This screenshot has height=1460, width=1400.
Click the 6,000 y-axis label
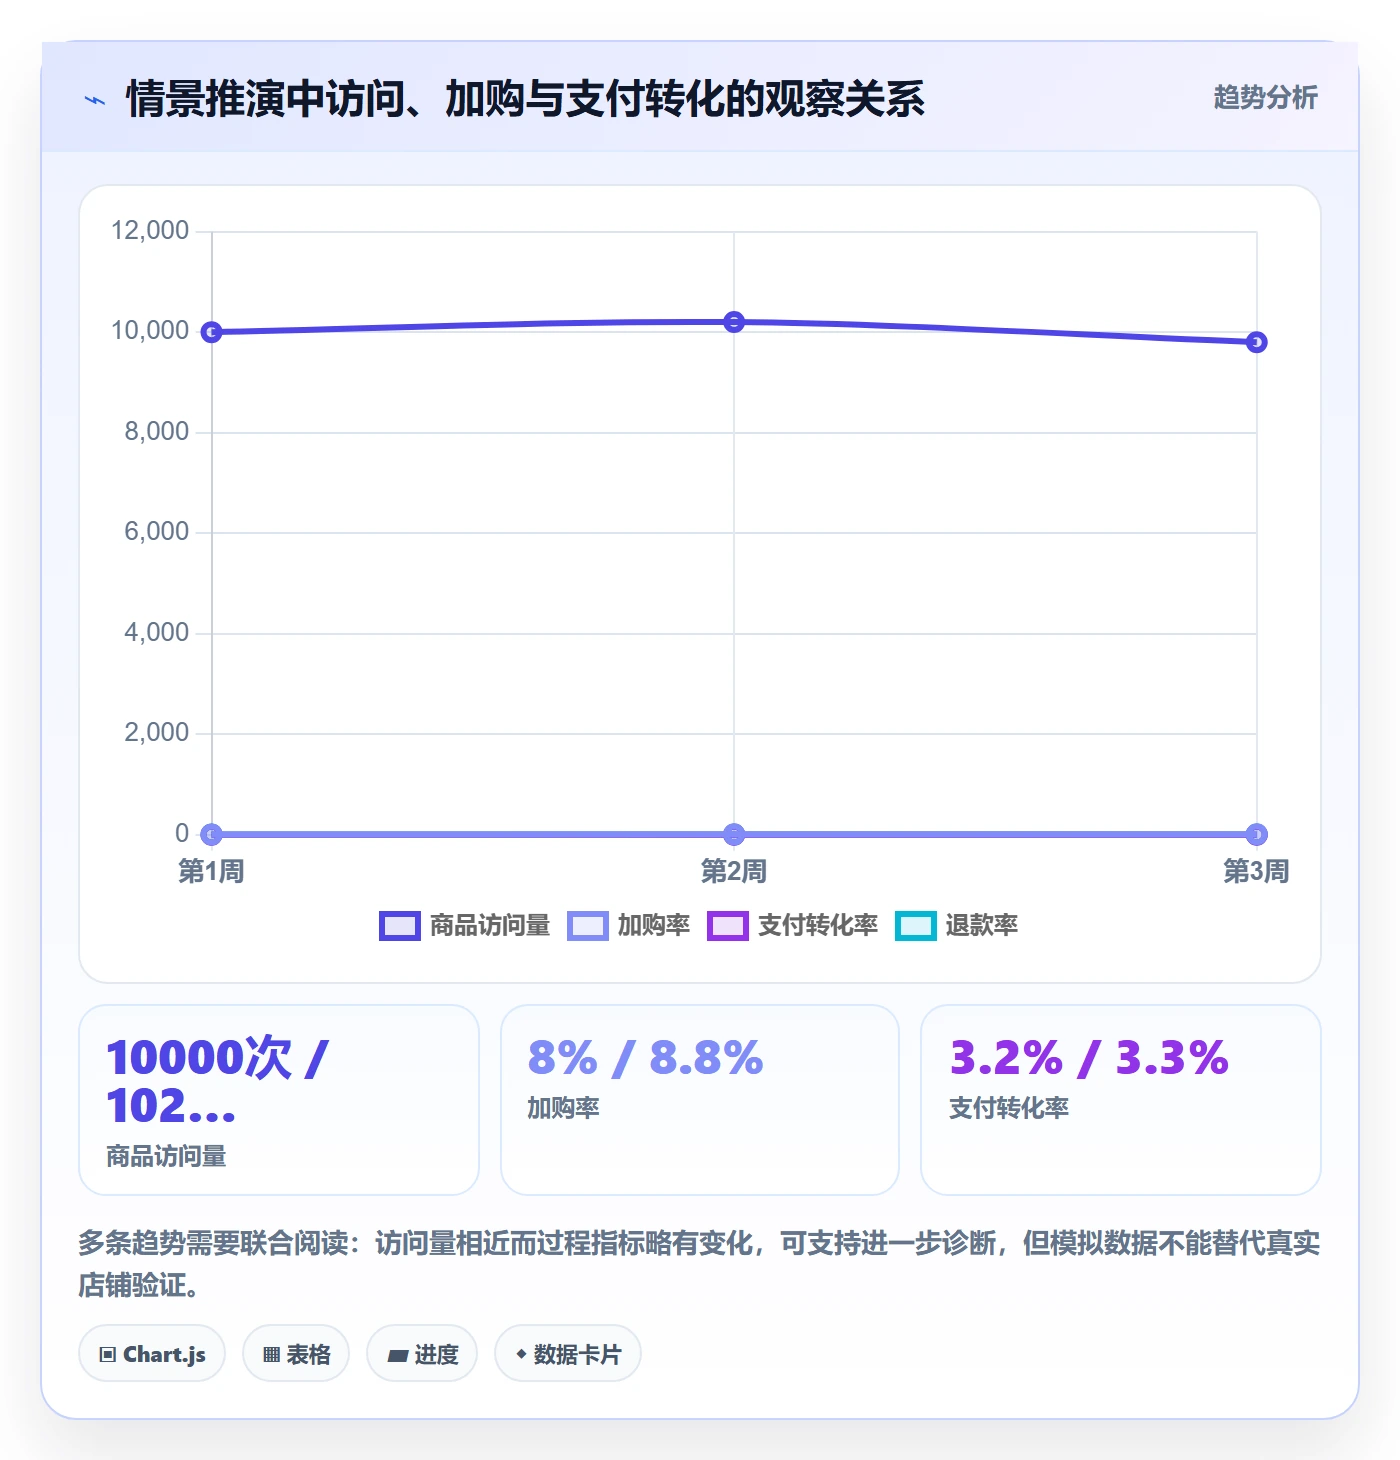(157, 532)
